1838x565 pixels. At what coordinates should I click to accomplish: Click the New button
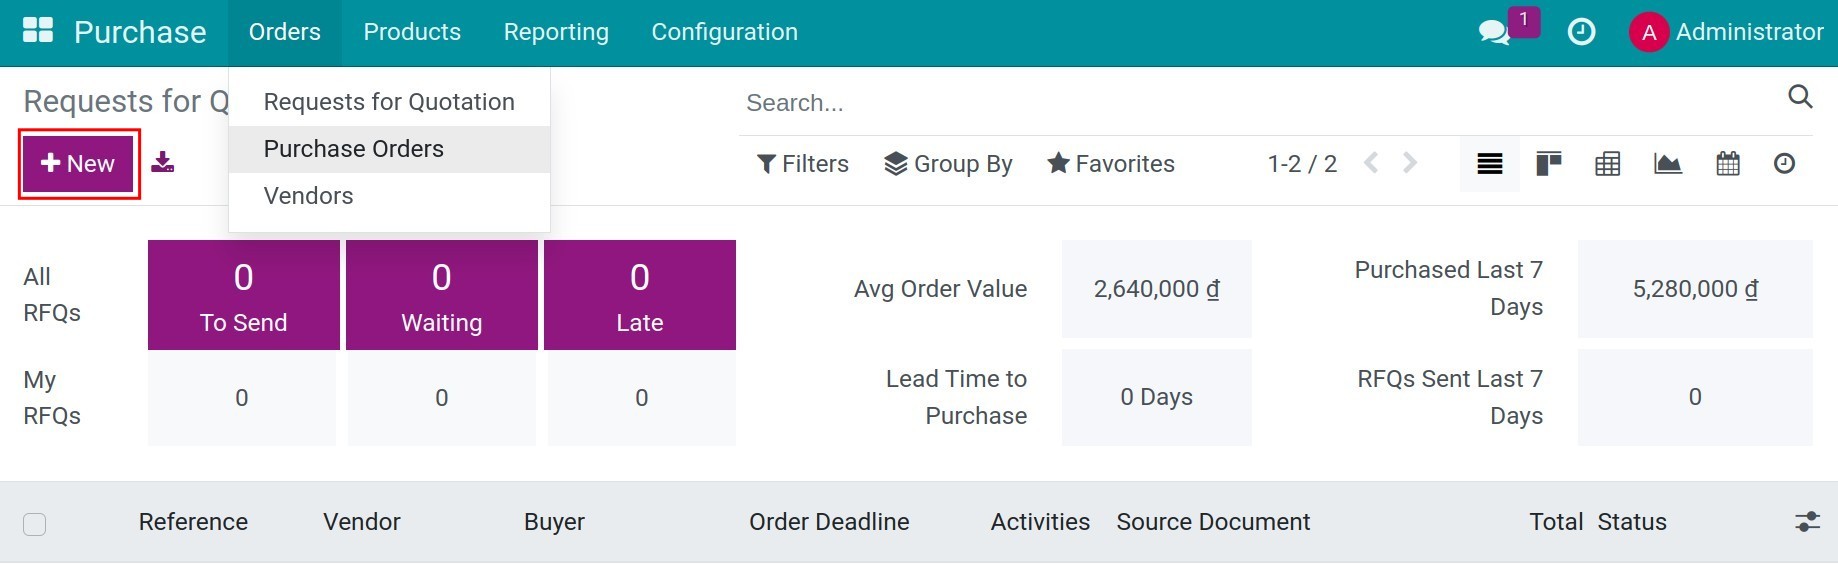(x=79, y=164)
